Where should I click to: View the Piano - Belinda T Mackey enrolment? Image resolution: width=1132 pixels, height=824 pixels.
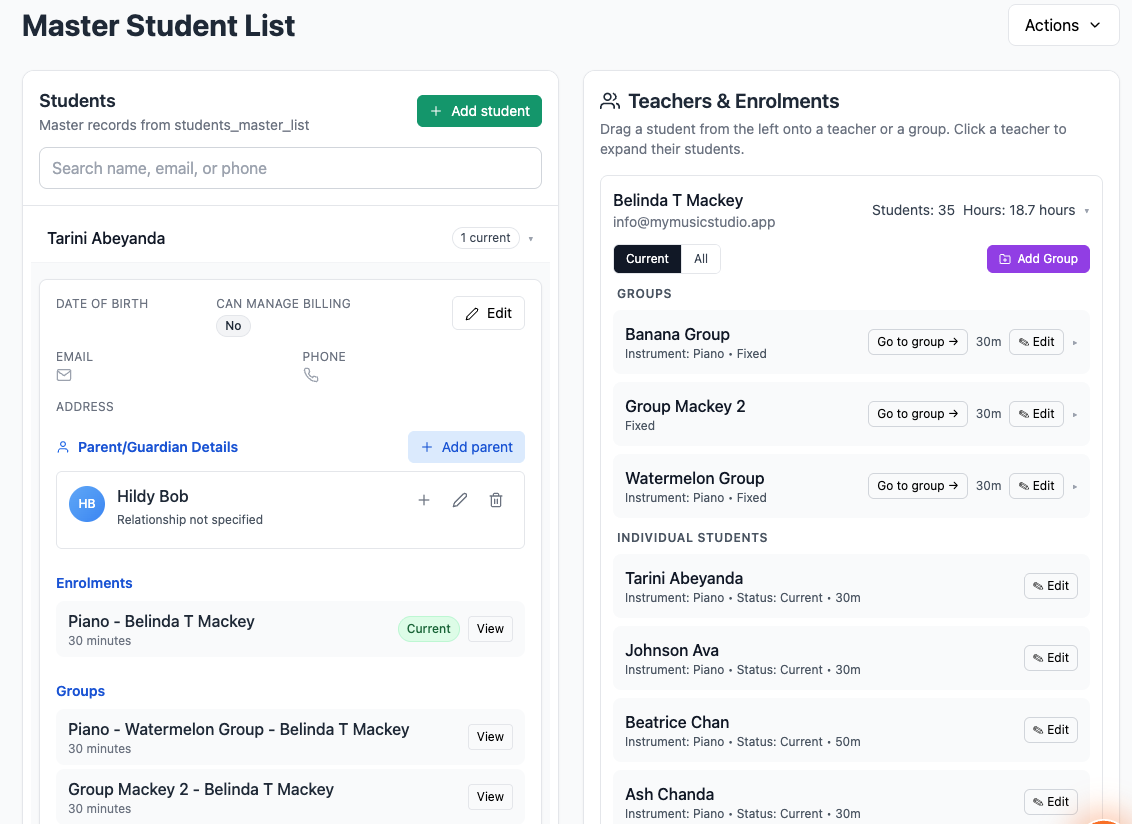[x=489, y=628]
